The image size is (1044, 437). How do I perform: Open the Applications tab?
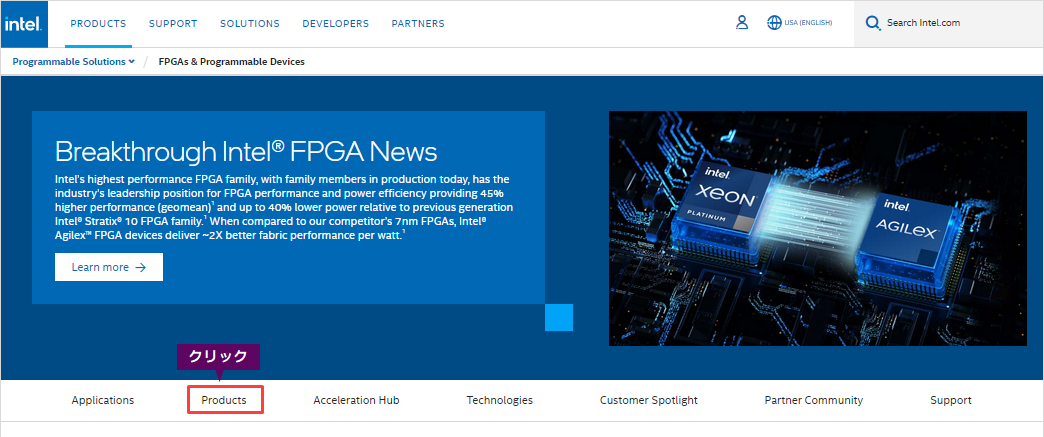point(103,400)
